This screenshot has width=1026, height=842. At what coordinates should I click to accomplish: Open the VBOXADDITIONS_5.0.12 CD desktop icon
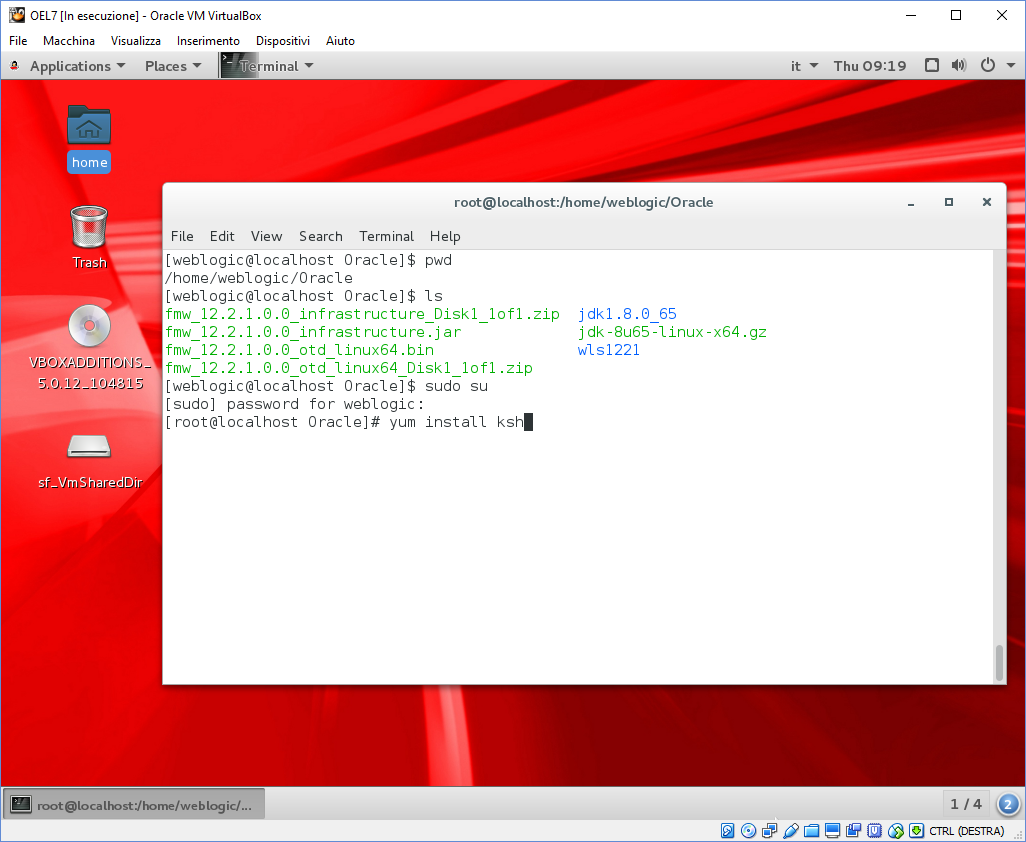pos(88,328)
